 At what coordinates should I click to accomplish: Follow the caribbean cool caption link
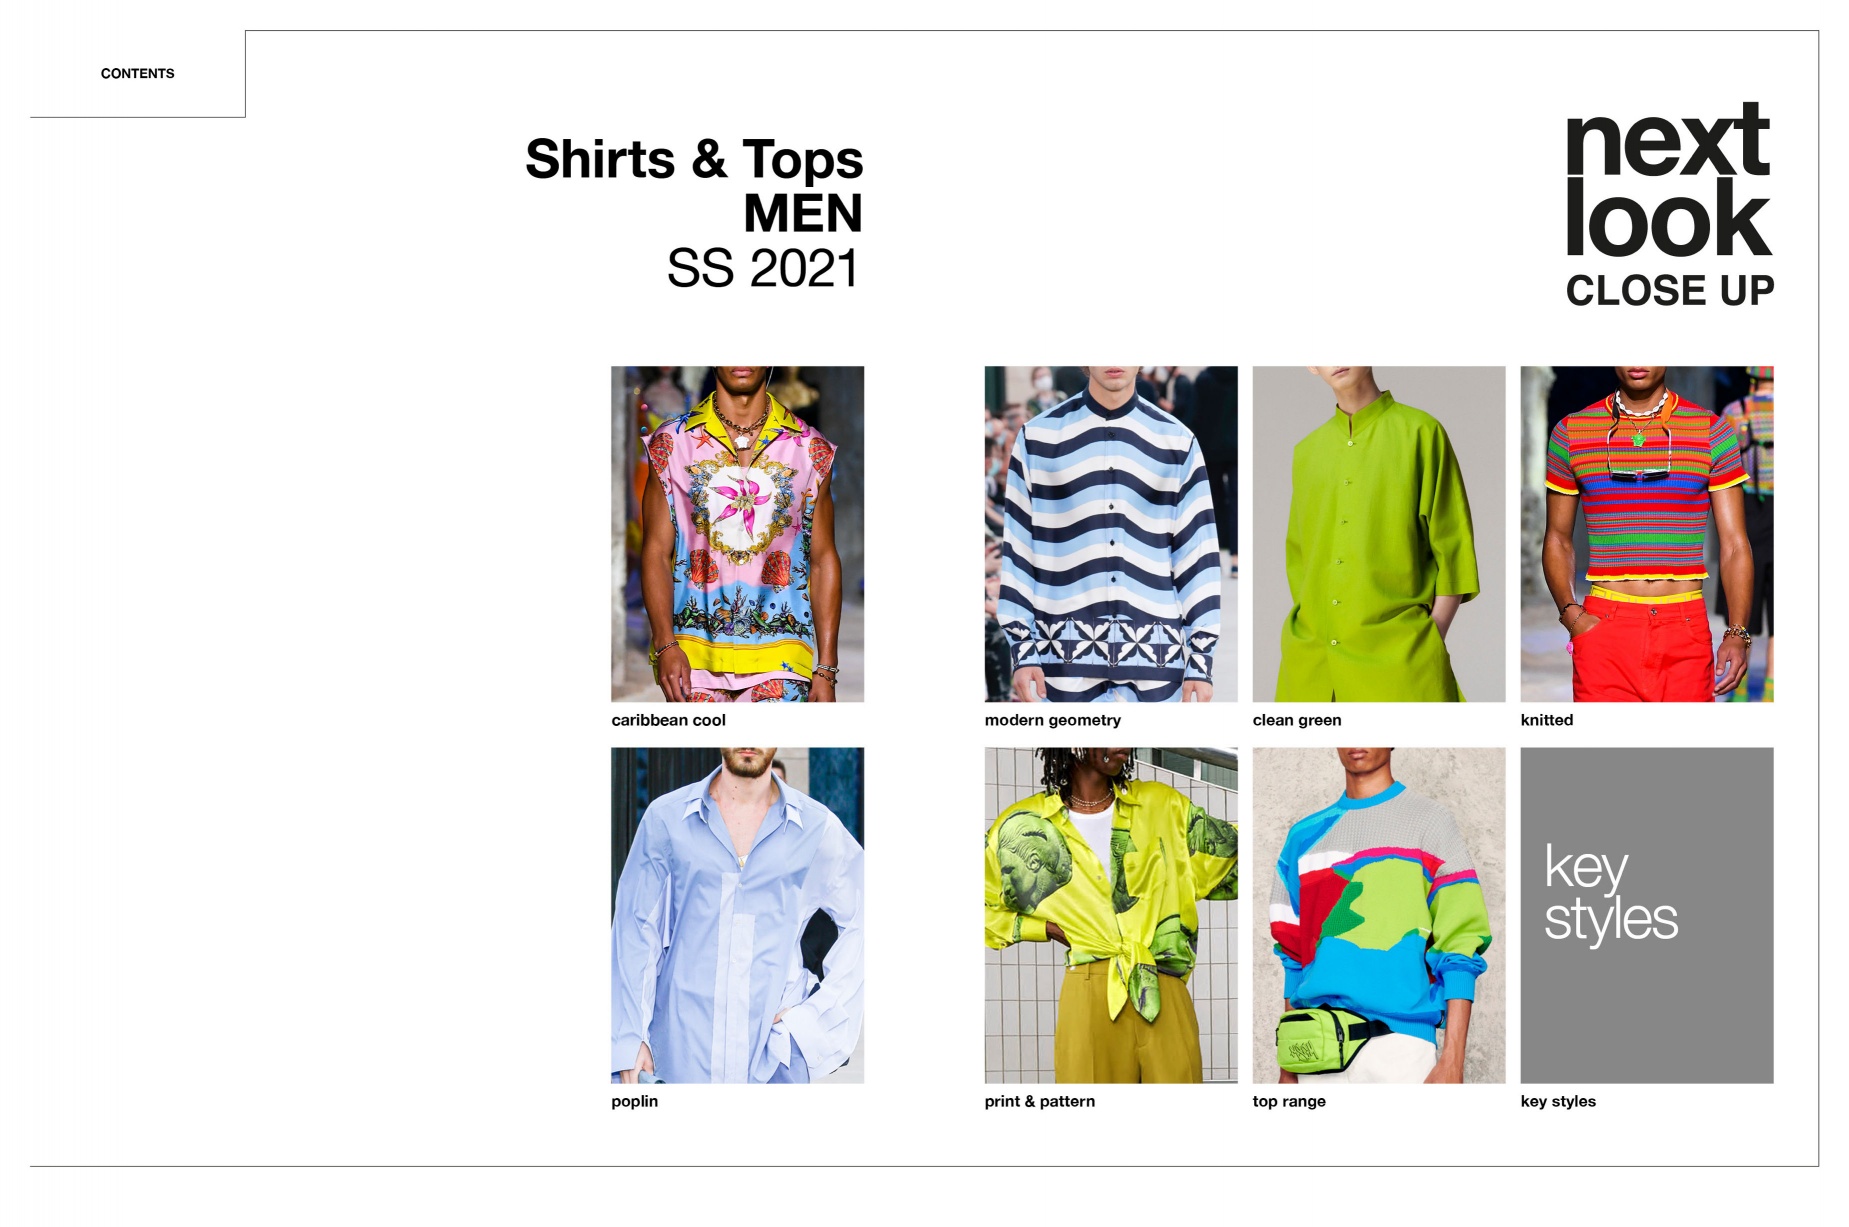pyautogui.click(x=668, y=720)
